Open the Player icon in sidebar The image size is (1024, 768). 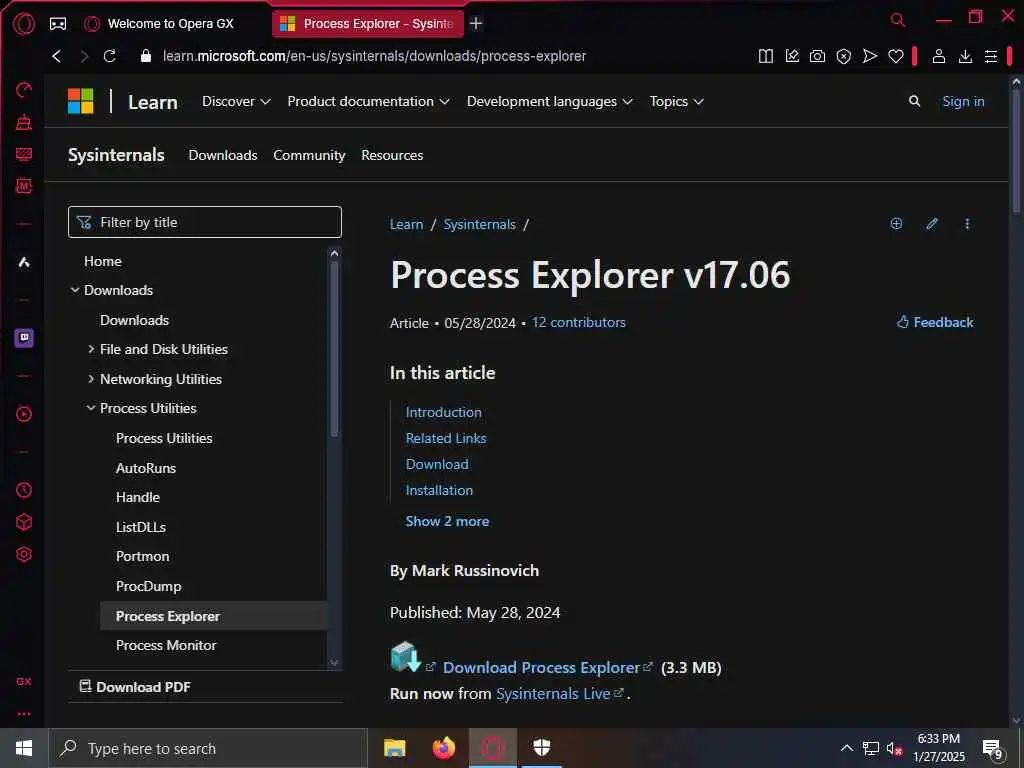click(24, 413)
